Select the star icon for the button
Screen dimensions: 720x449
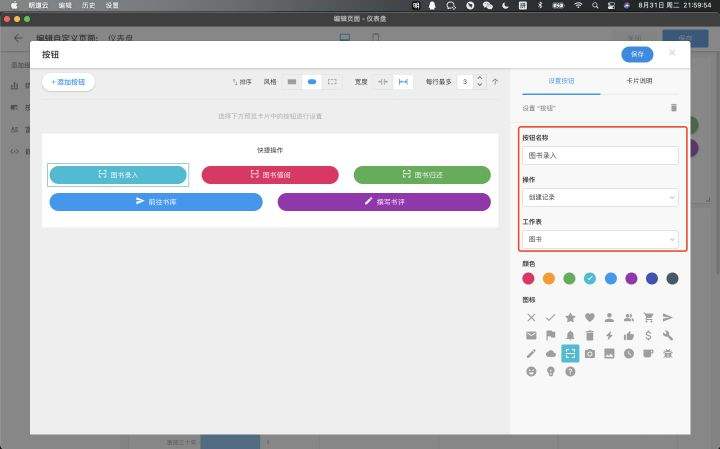(570, 317)
